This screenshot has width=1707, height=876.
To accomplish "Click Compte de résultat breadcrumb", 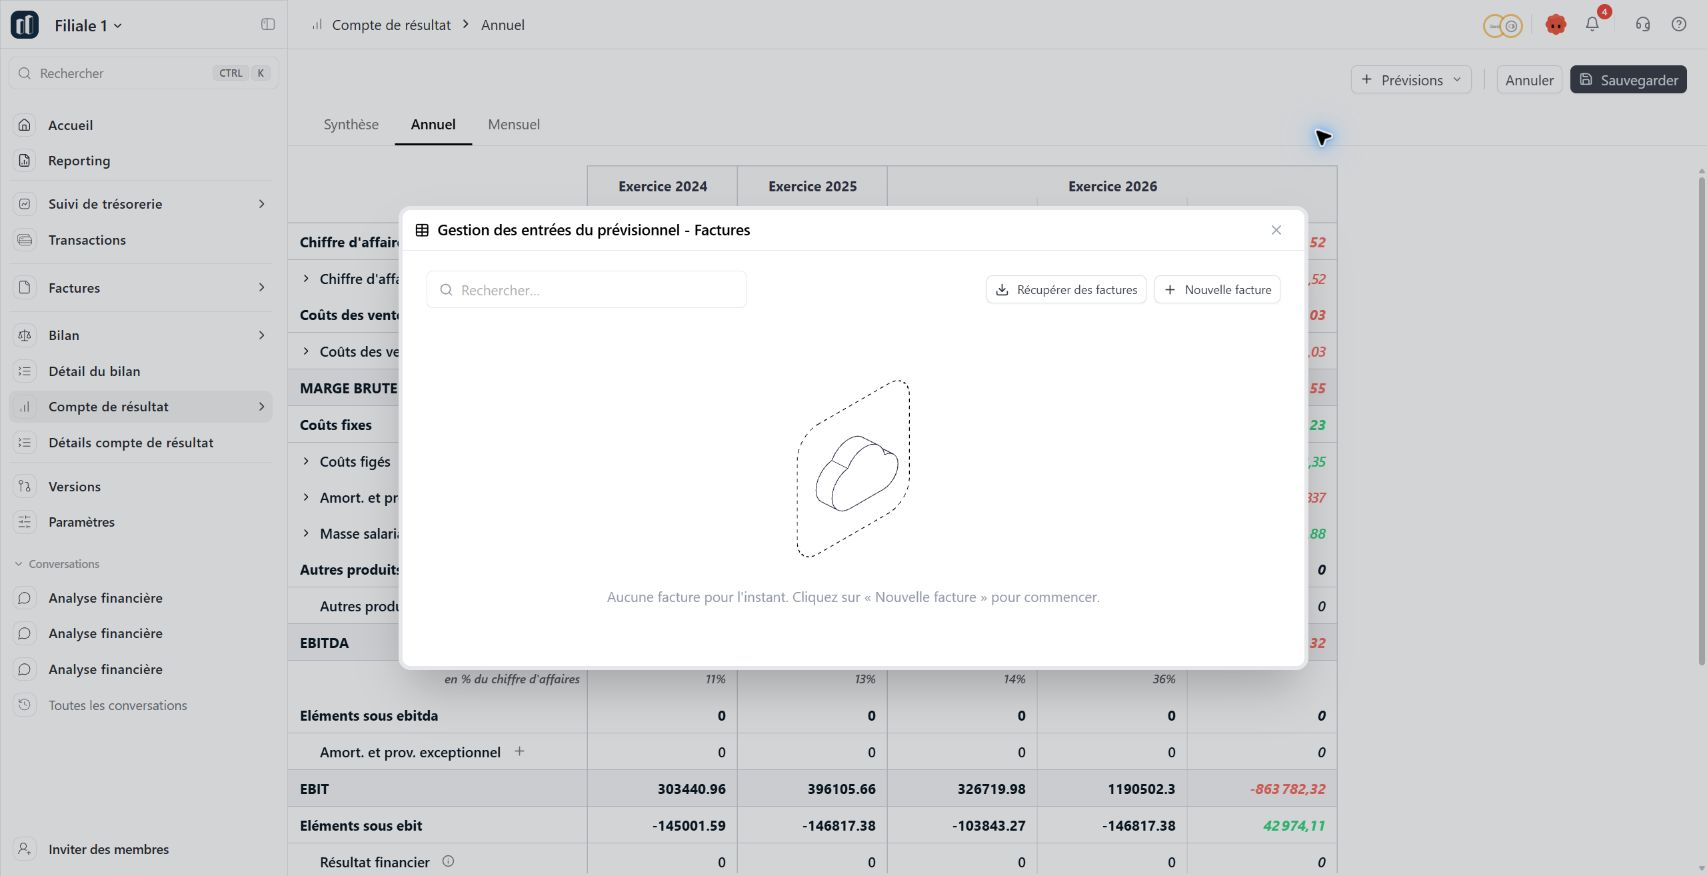I will click(x=391, y=25).
